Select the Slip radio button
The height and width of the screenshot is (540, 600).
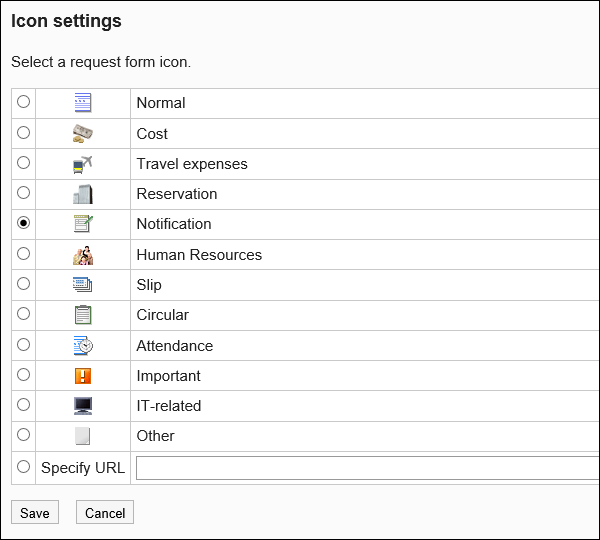click(x=23, y=284)
